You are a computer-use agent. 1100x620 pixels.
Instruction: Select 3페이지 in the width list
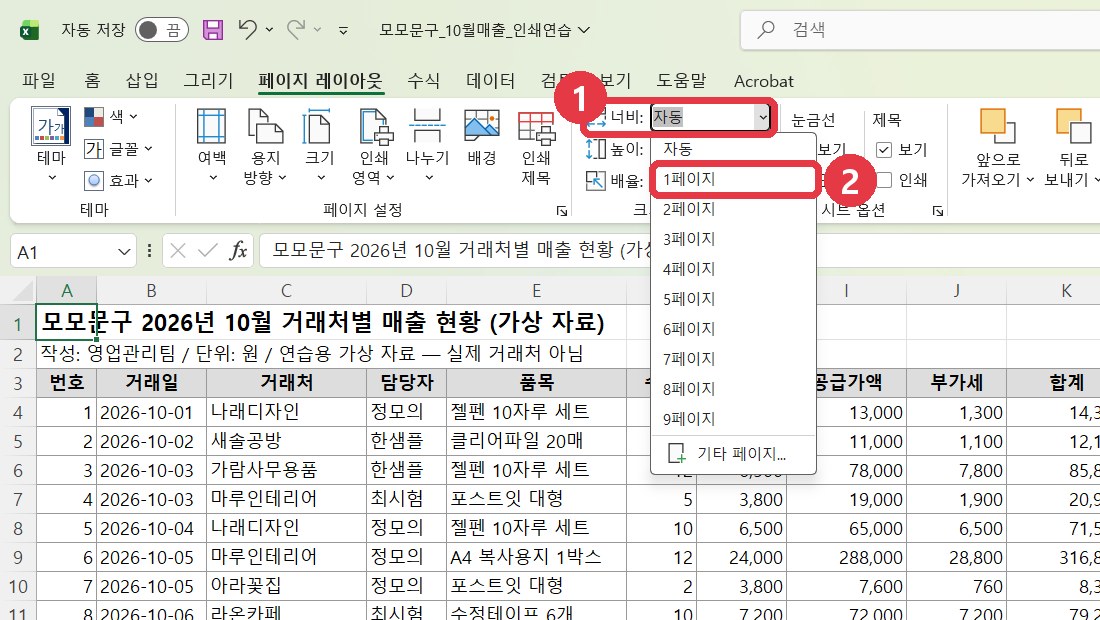[x=733, y=238]
